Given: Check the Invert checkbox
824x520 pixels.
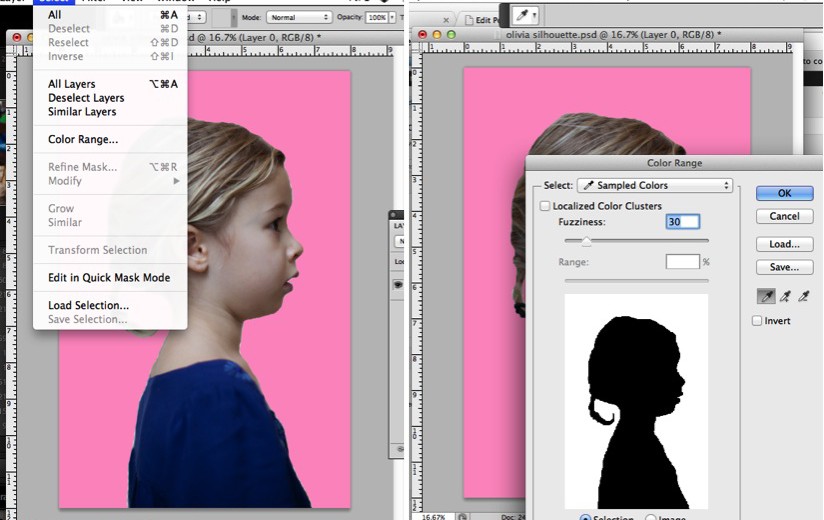Looking at the screenshot, I should pyautogui.click(x=757, y=320).
